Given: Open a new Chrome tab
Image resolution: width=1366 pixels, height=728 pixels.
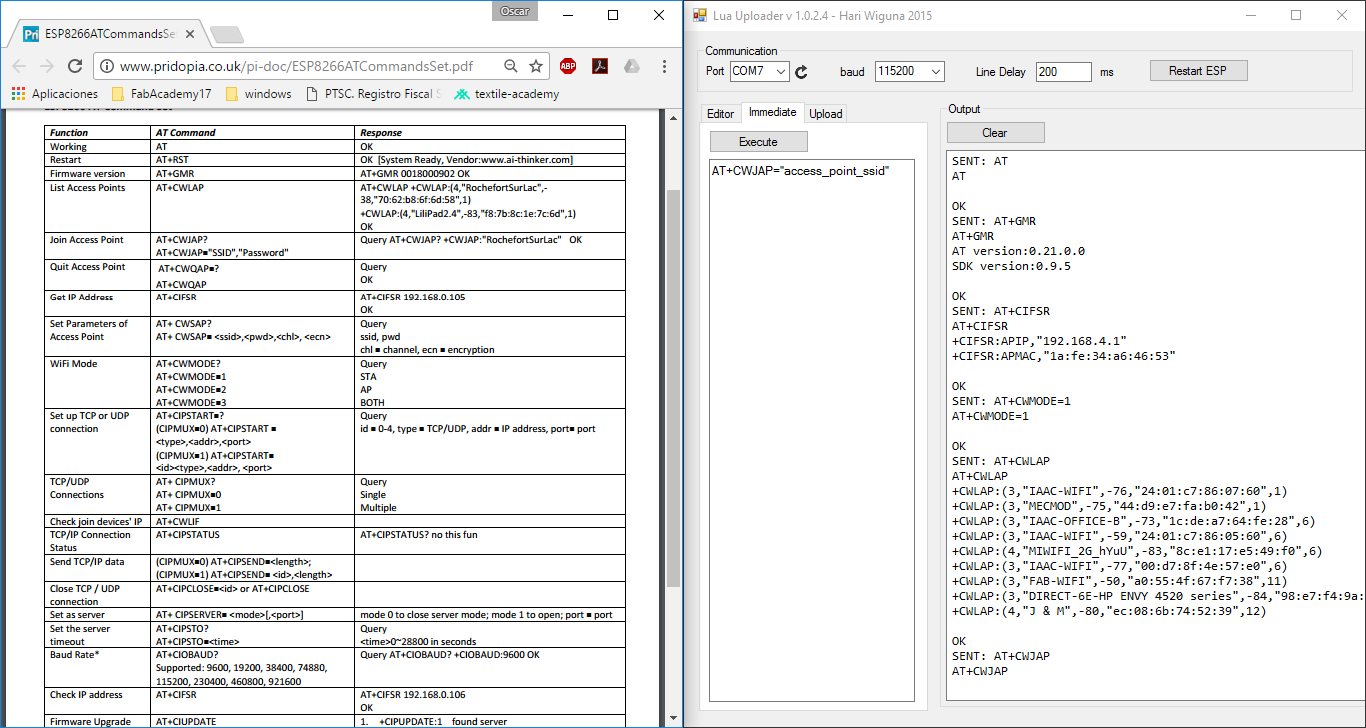Looking at the screenshot, I should coord(227,35).
